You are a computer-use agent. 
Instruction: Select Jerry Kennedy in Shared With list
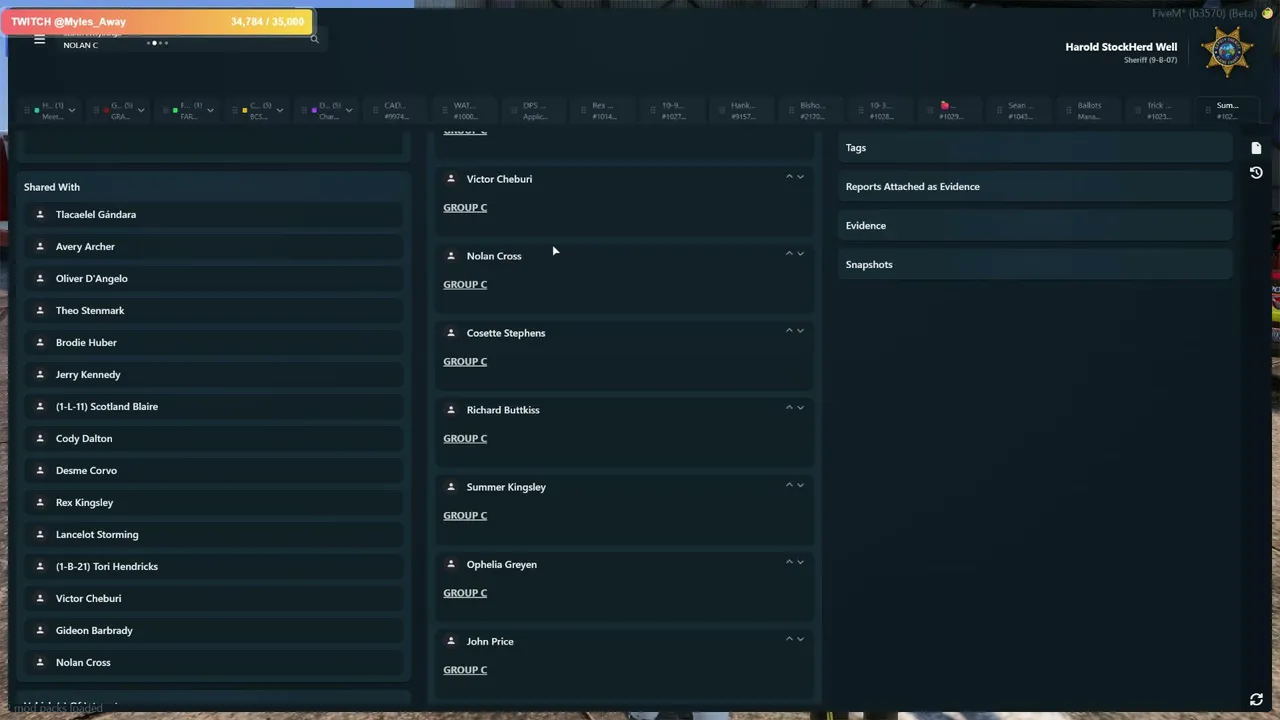215,374
